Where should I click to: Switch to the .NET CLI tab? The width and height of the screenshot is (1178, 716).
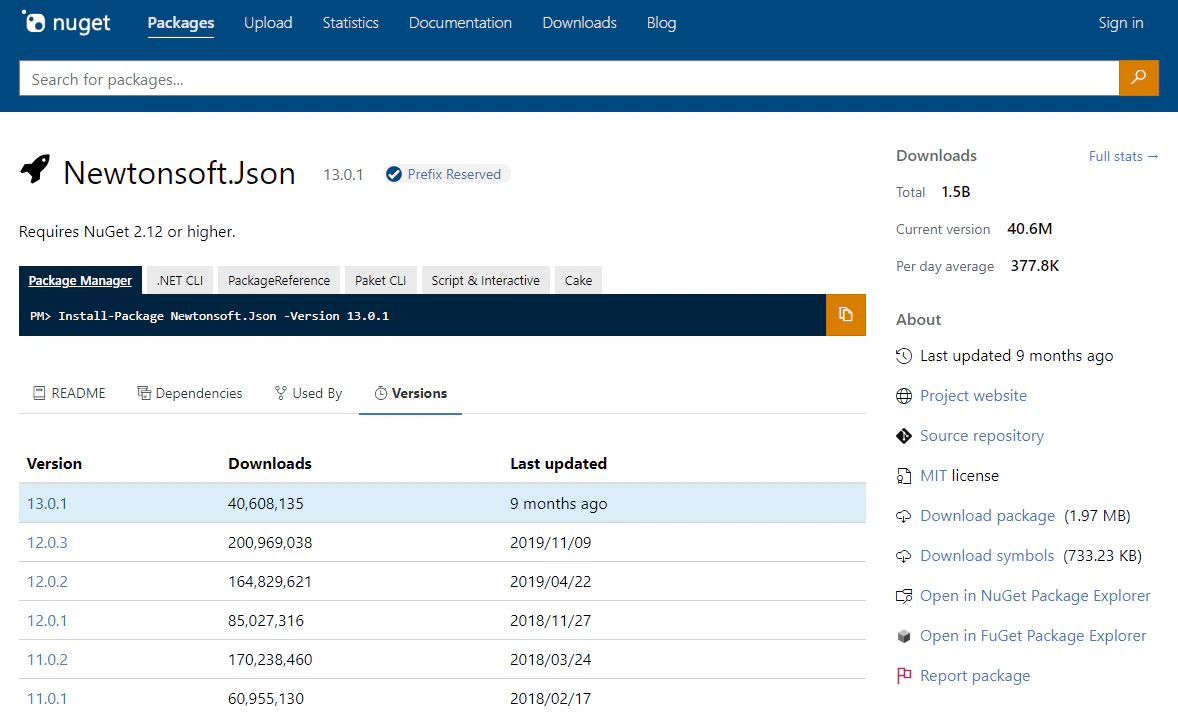coord(180,280)
